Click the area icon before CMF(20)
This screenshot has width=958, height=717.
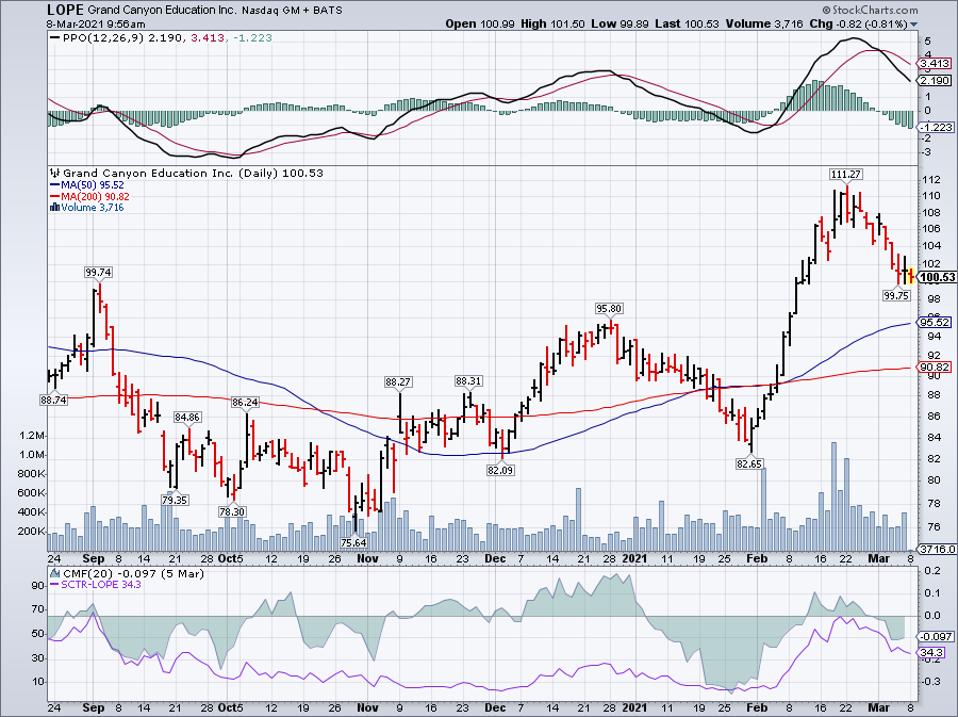[x=55, y=573]
